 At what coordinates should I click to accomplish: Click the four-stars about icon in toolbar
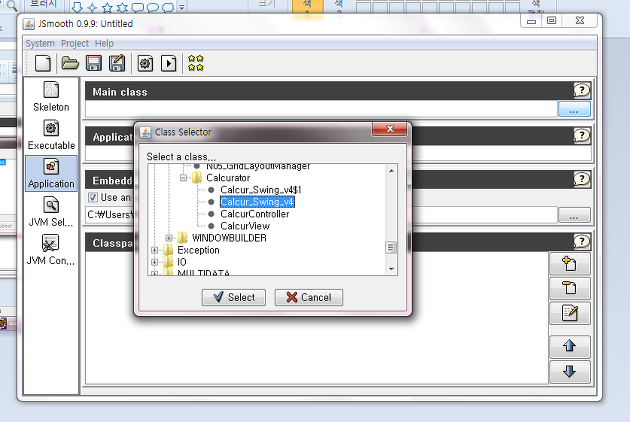click(x=196, y=64)
